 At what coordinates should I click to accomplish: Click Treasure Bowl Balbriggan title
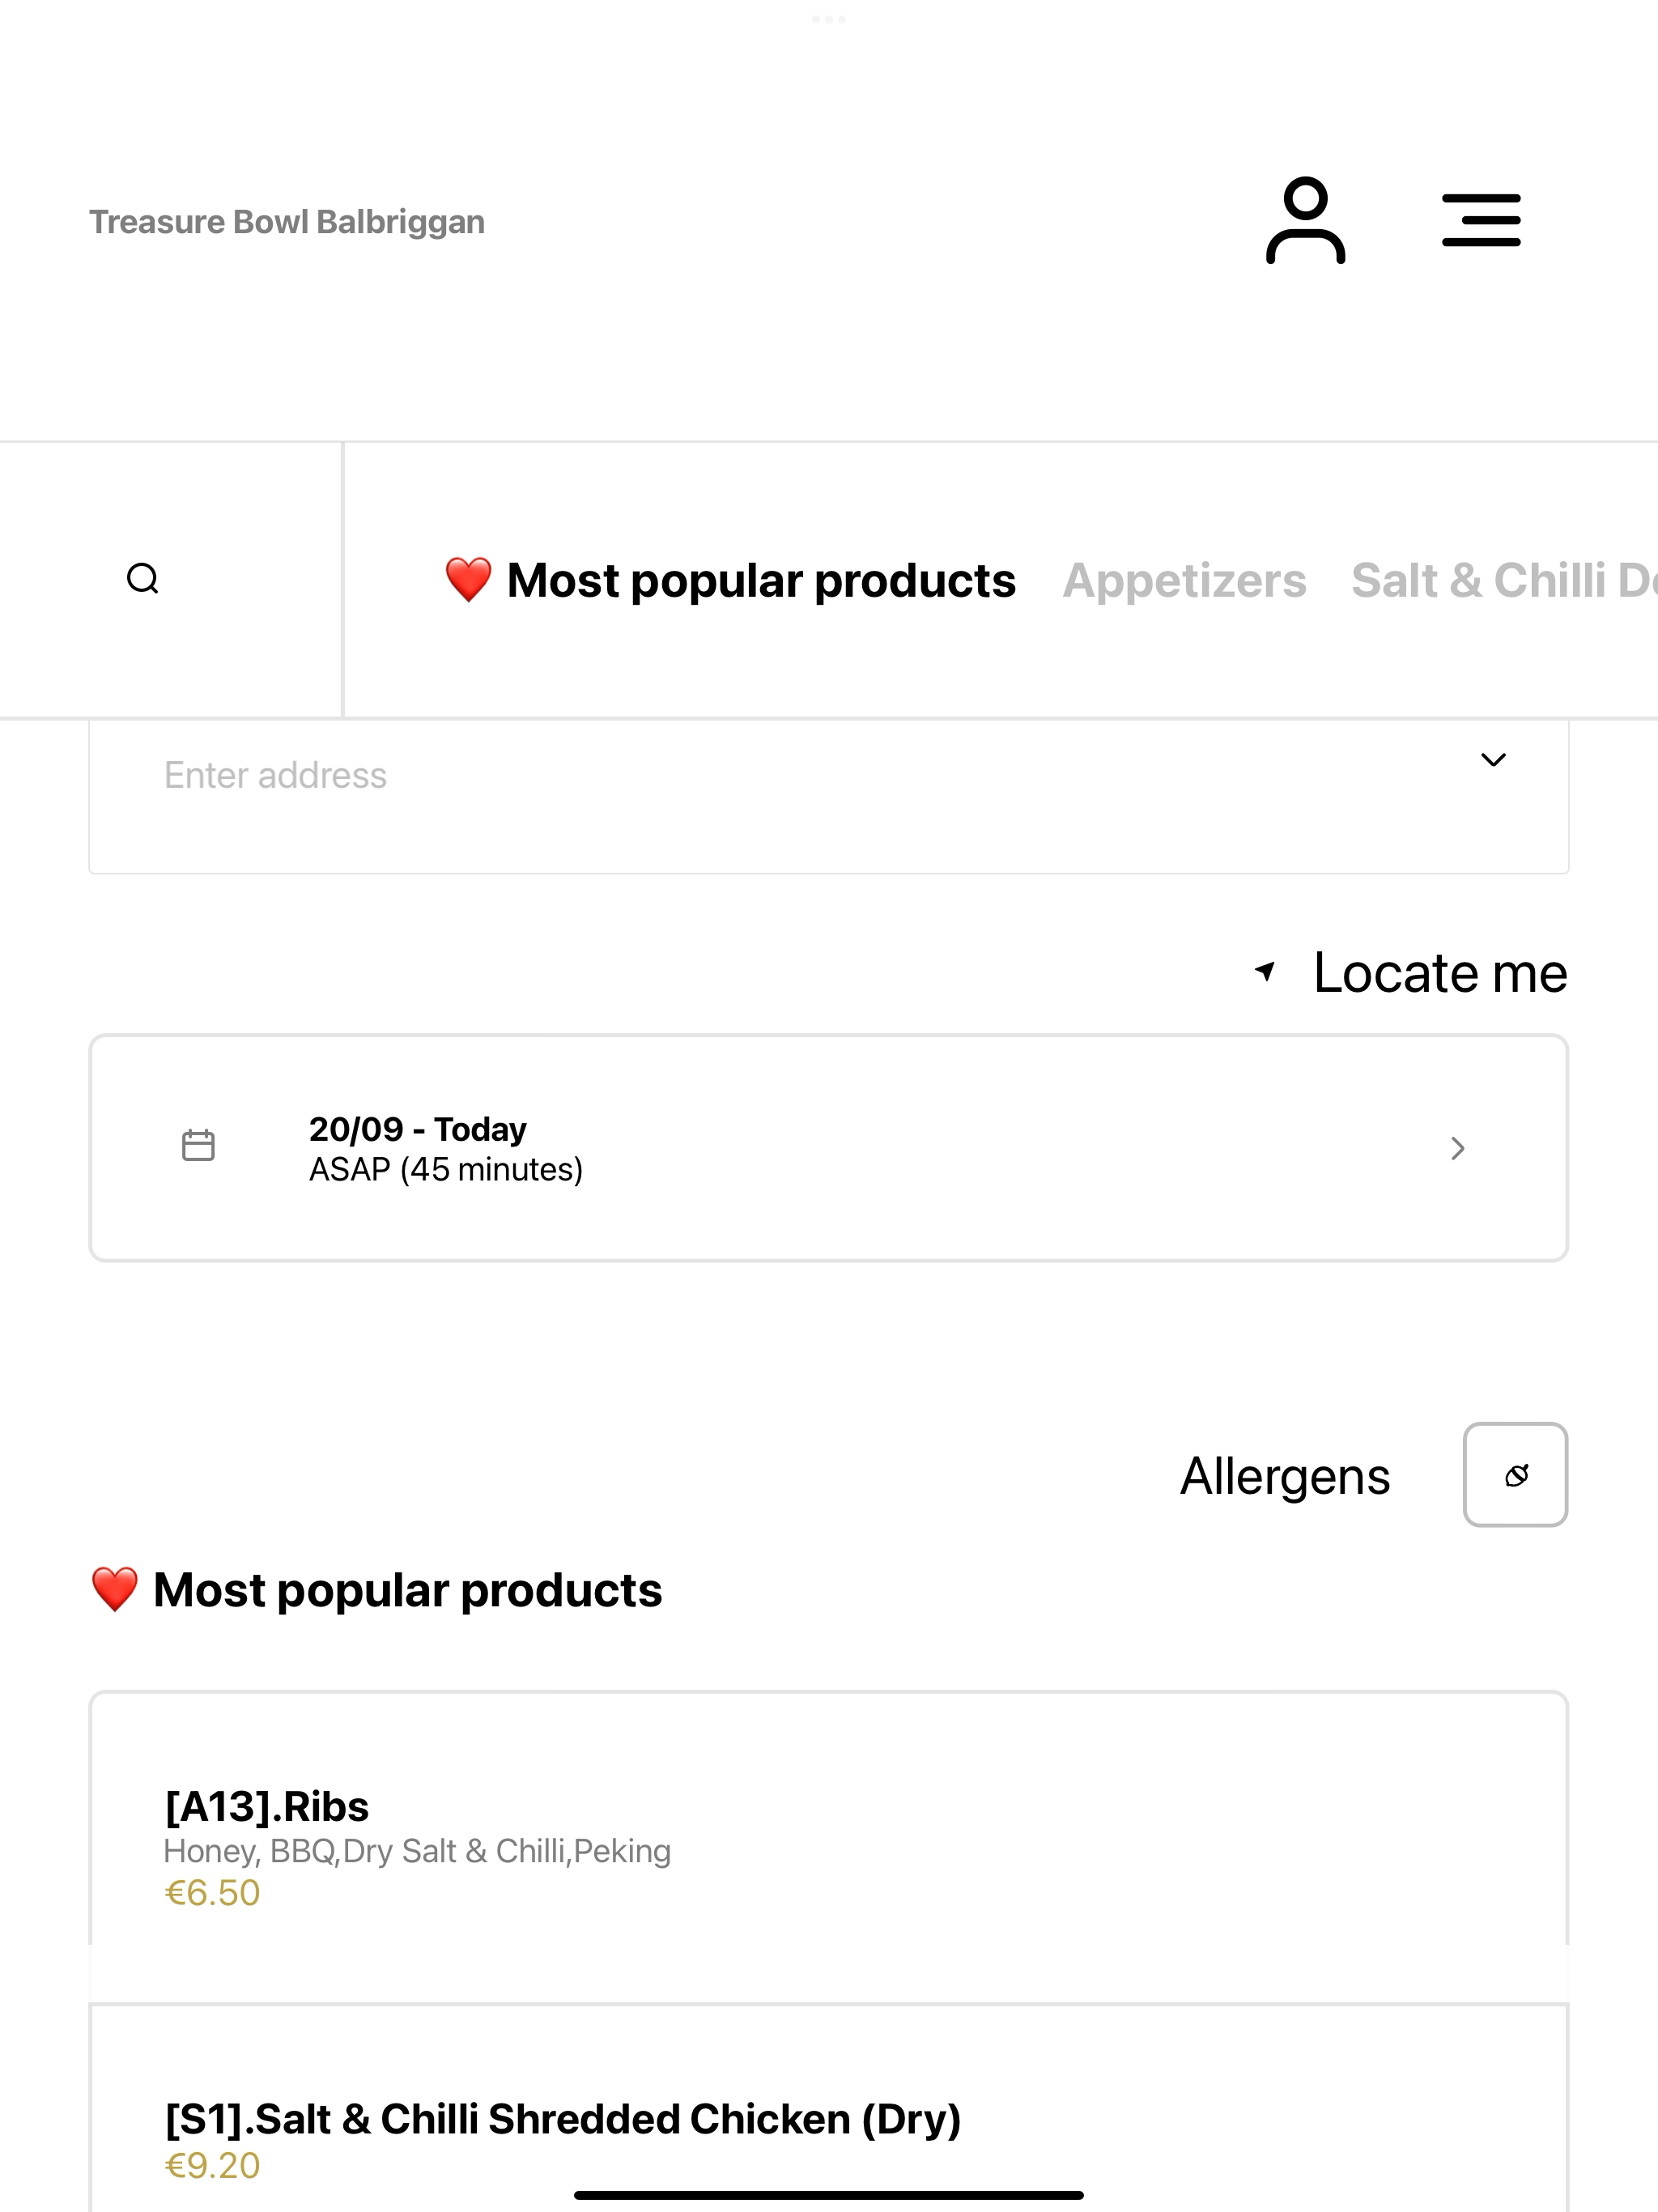pos(287,222)
